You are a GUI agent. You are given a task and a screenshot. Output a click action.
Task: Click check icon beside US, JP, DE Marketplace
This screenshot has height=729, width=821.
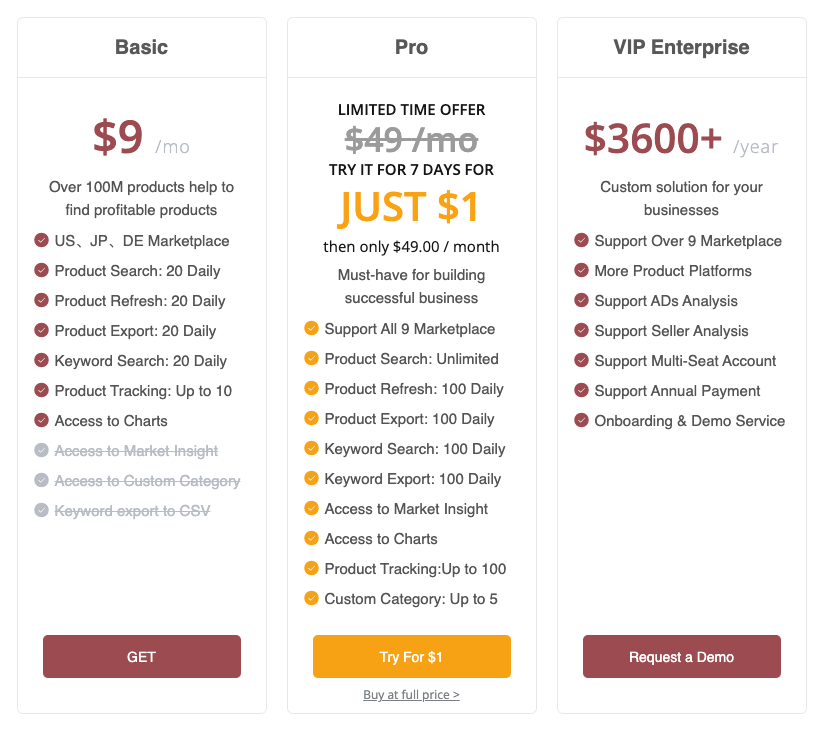coord(41,241)
